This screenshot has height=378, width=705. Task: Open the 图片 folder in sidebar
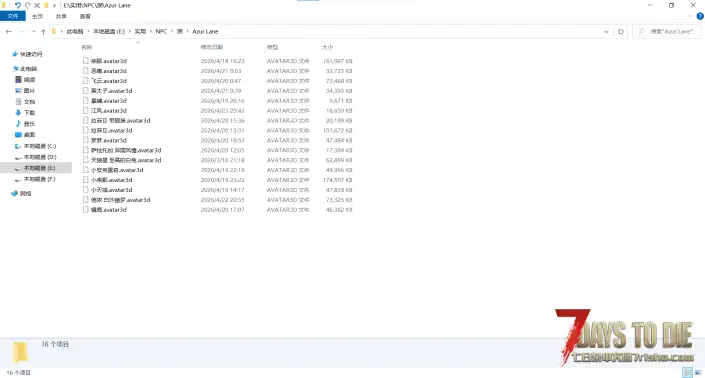(25, 91)
